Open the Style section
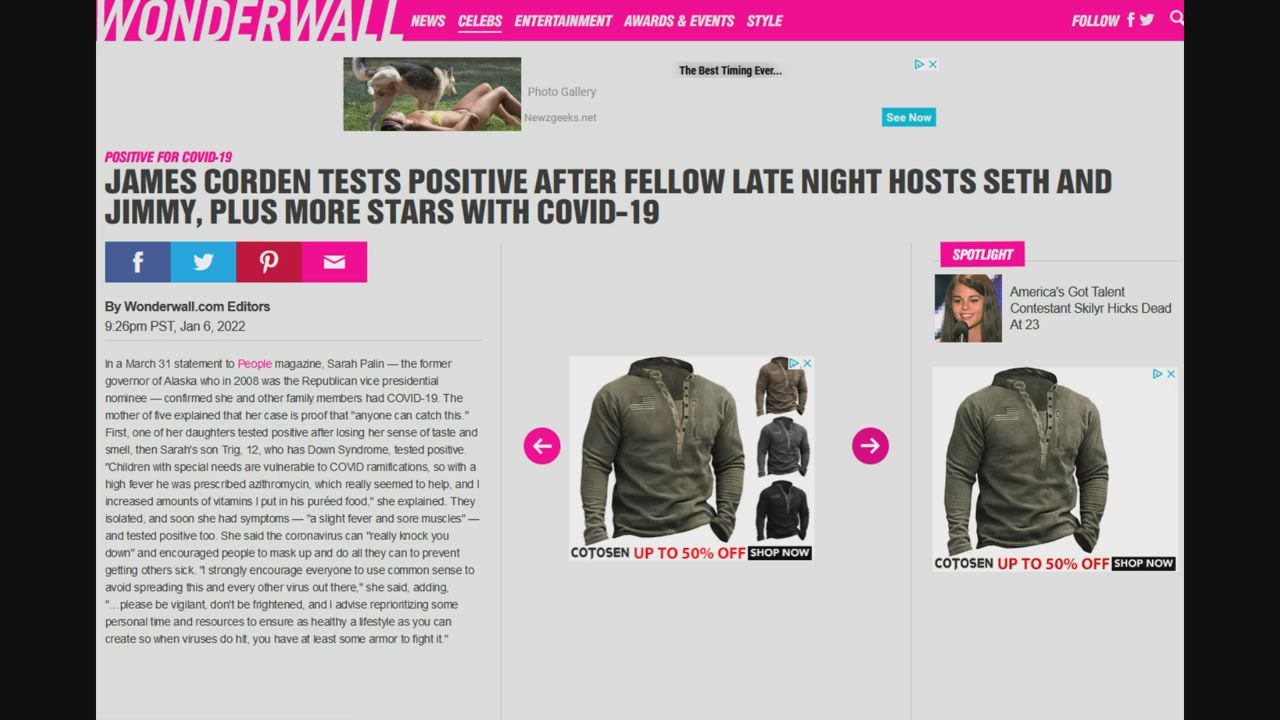Screen dimensions: 1280x720 765,20
